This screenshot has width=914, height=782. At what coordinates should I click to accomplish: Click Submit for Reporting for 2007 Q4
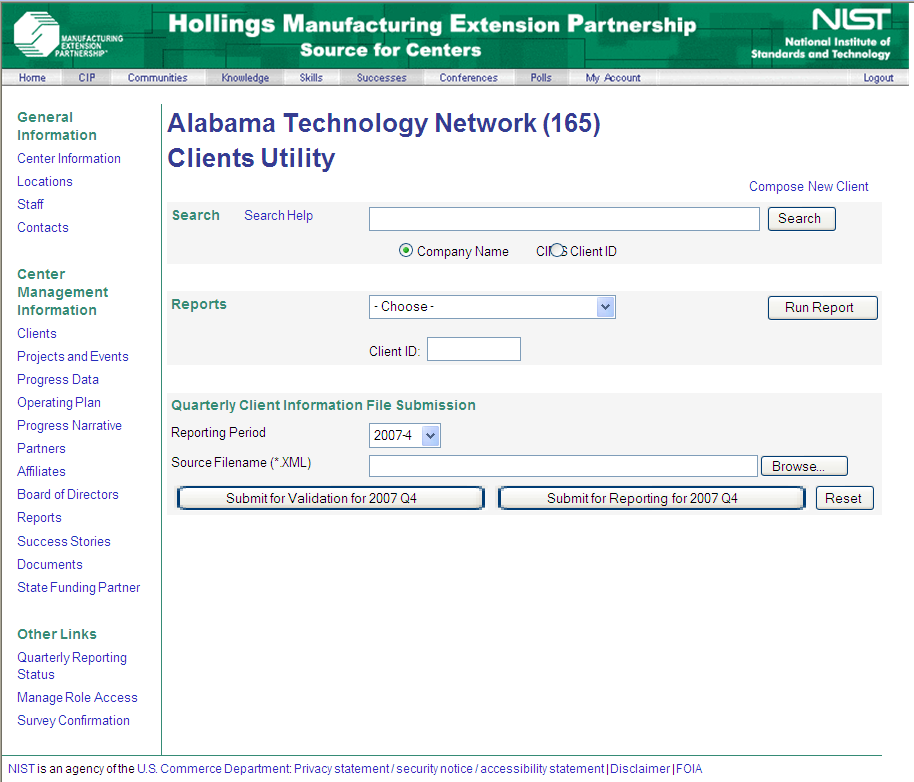click(652, 498)
